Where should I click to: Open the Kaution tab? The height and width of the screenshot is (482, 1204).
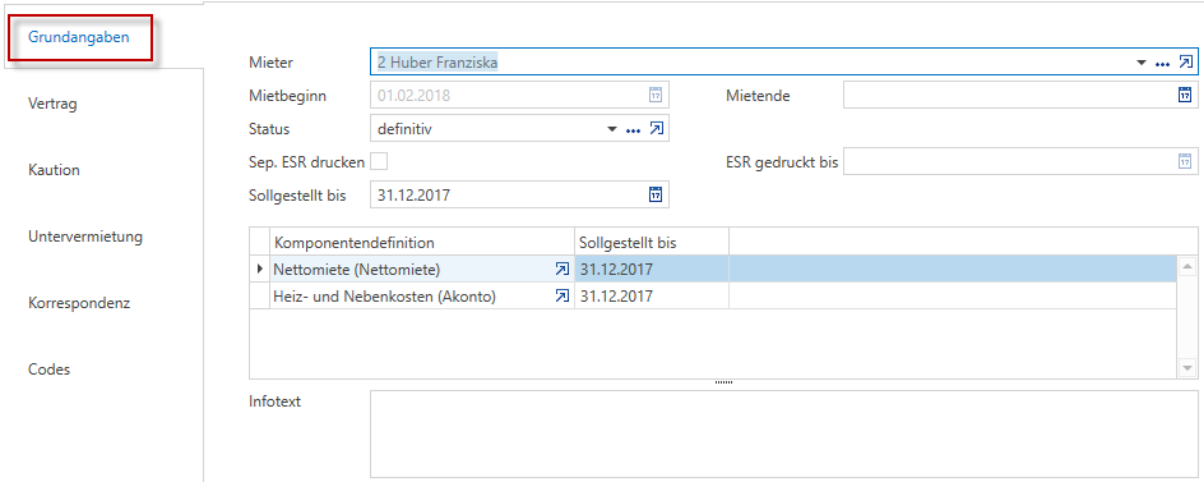(x=54, y=170)
